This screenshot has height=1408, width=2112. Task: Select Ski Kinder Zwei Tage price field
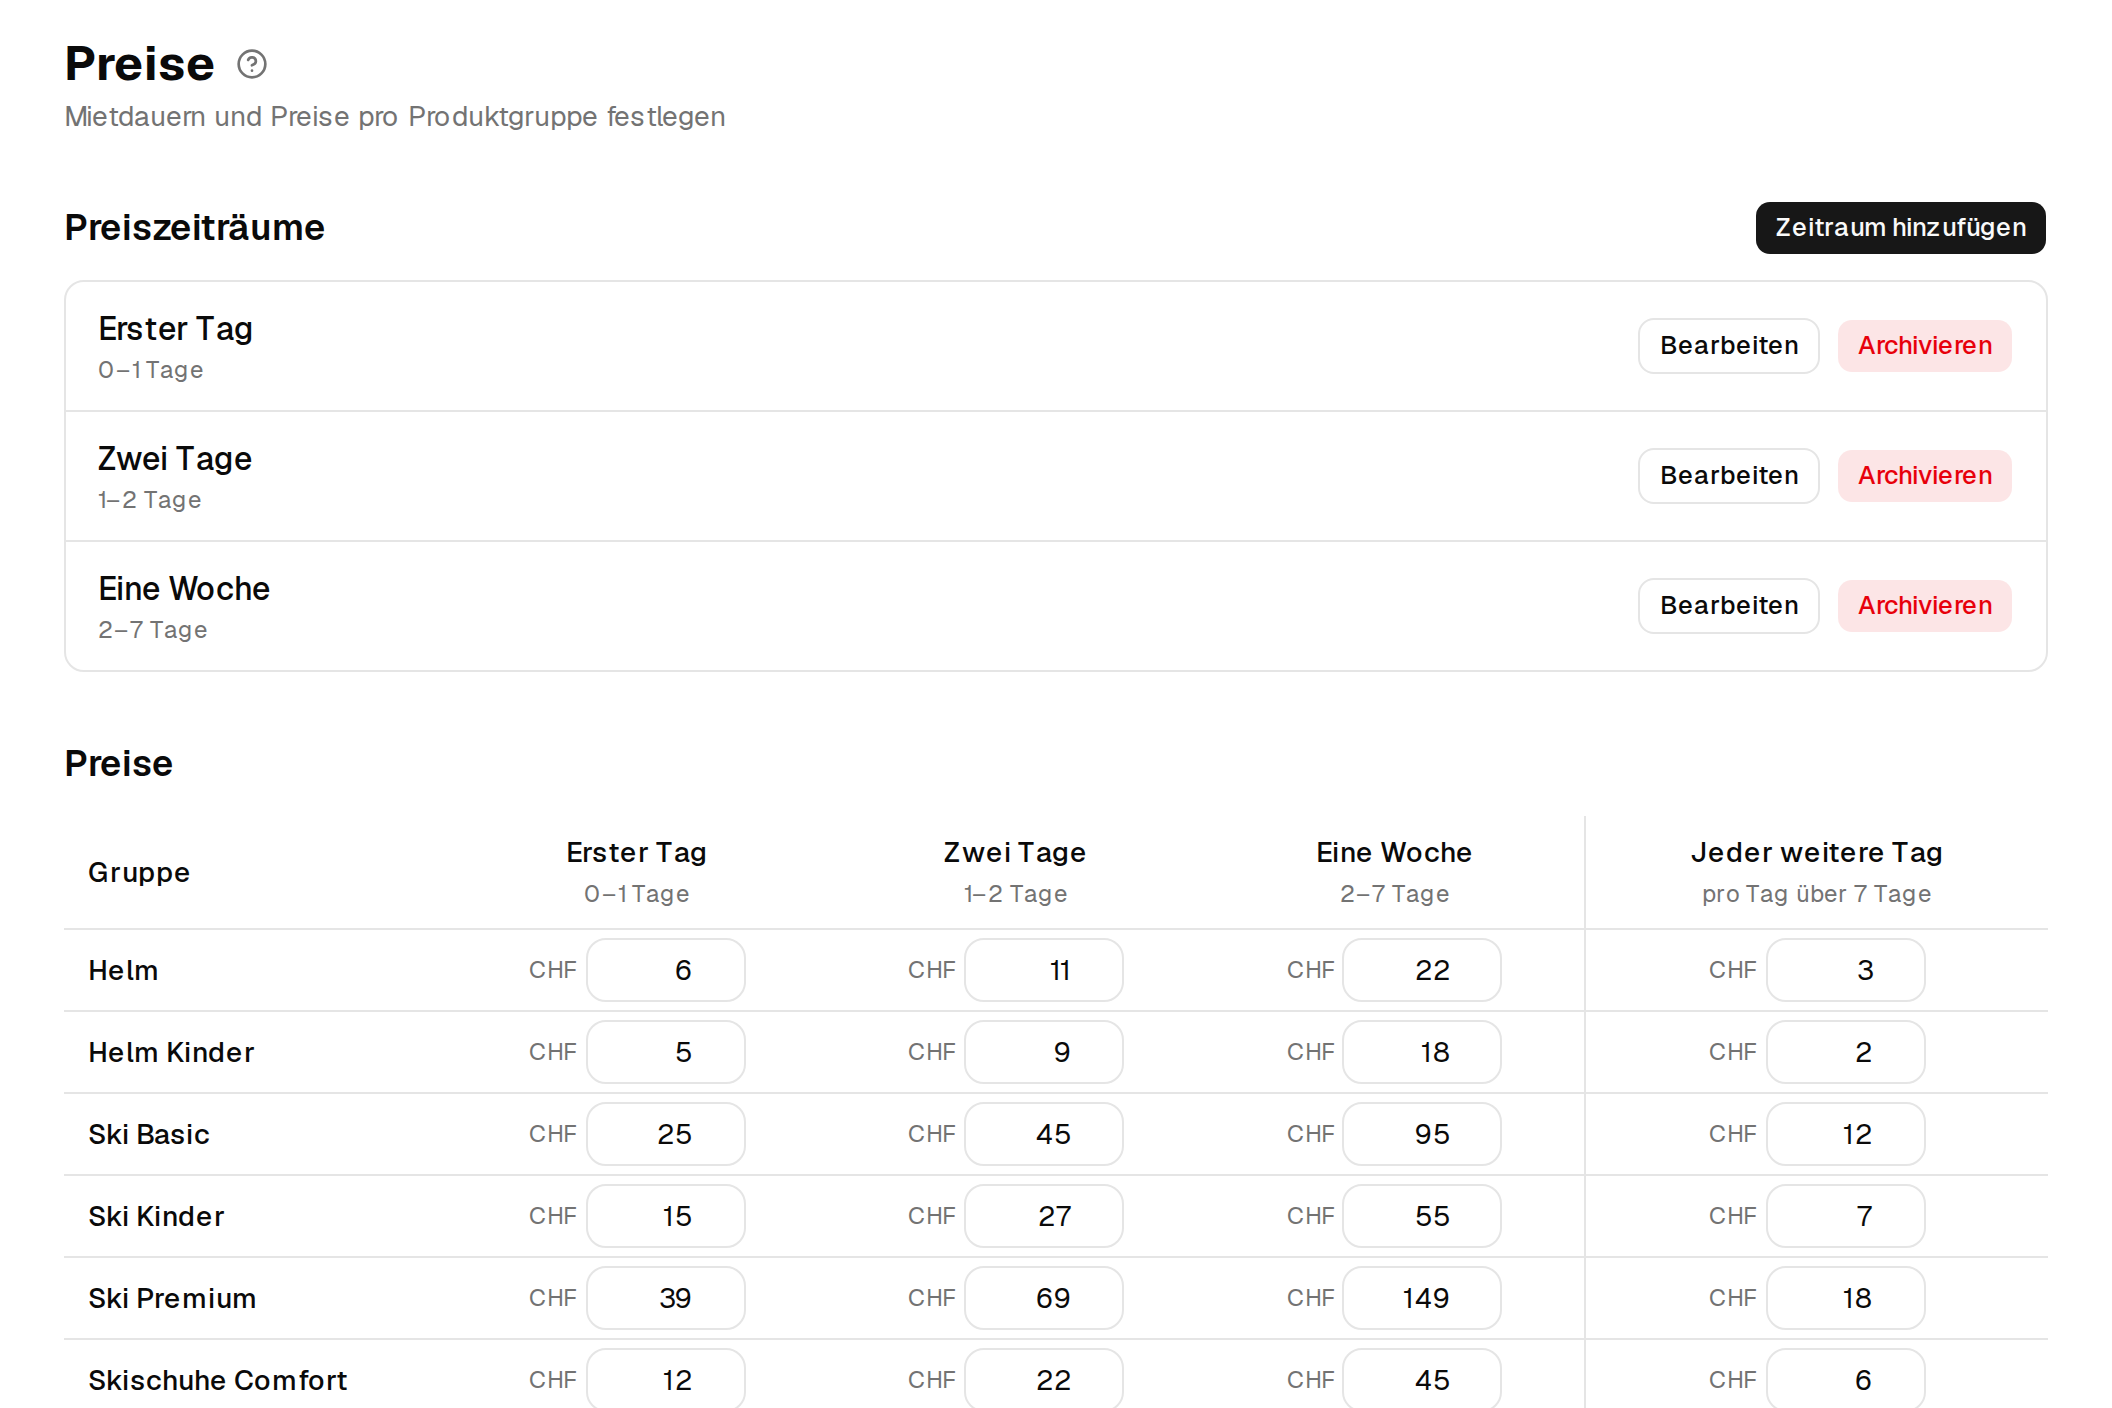tap(1044, 1216)
